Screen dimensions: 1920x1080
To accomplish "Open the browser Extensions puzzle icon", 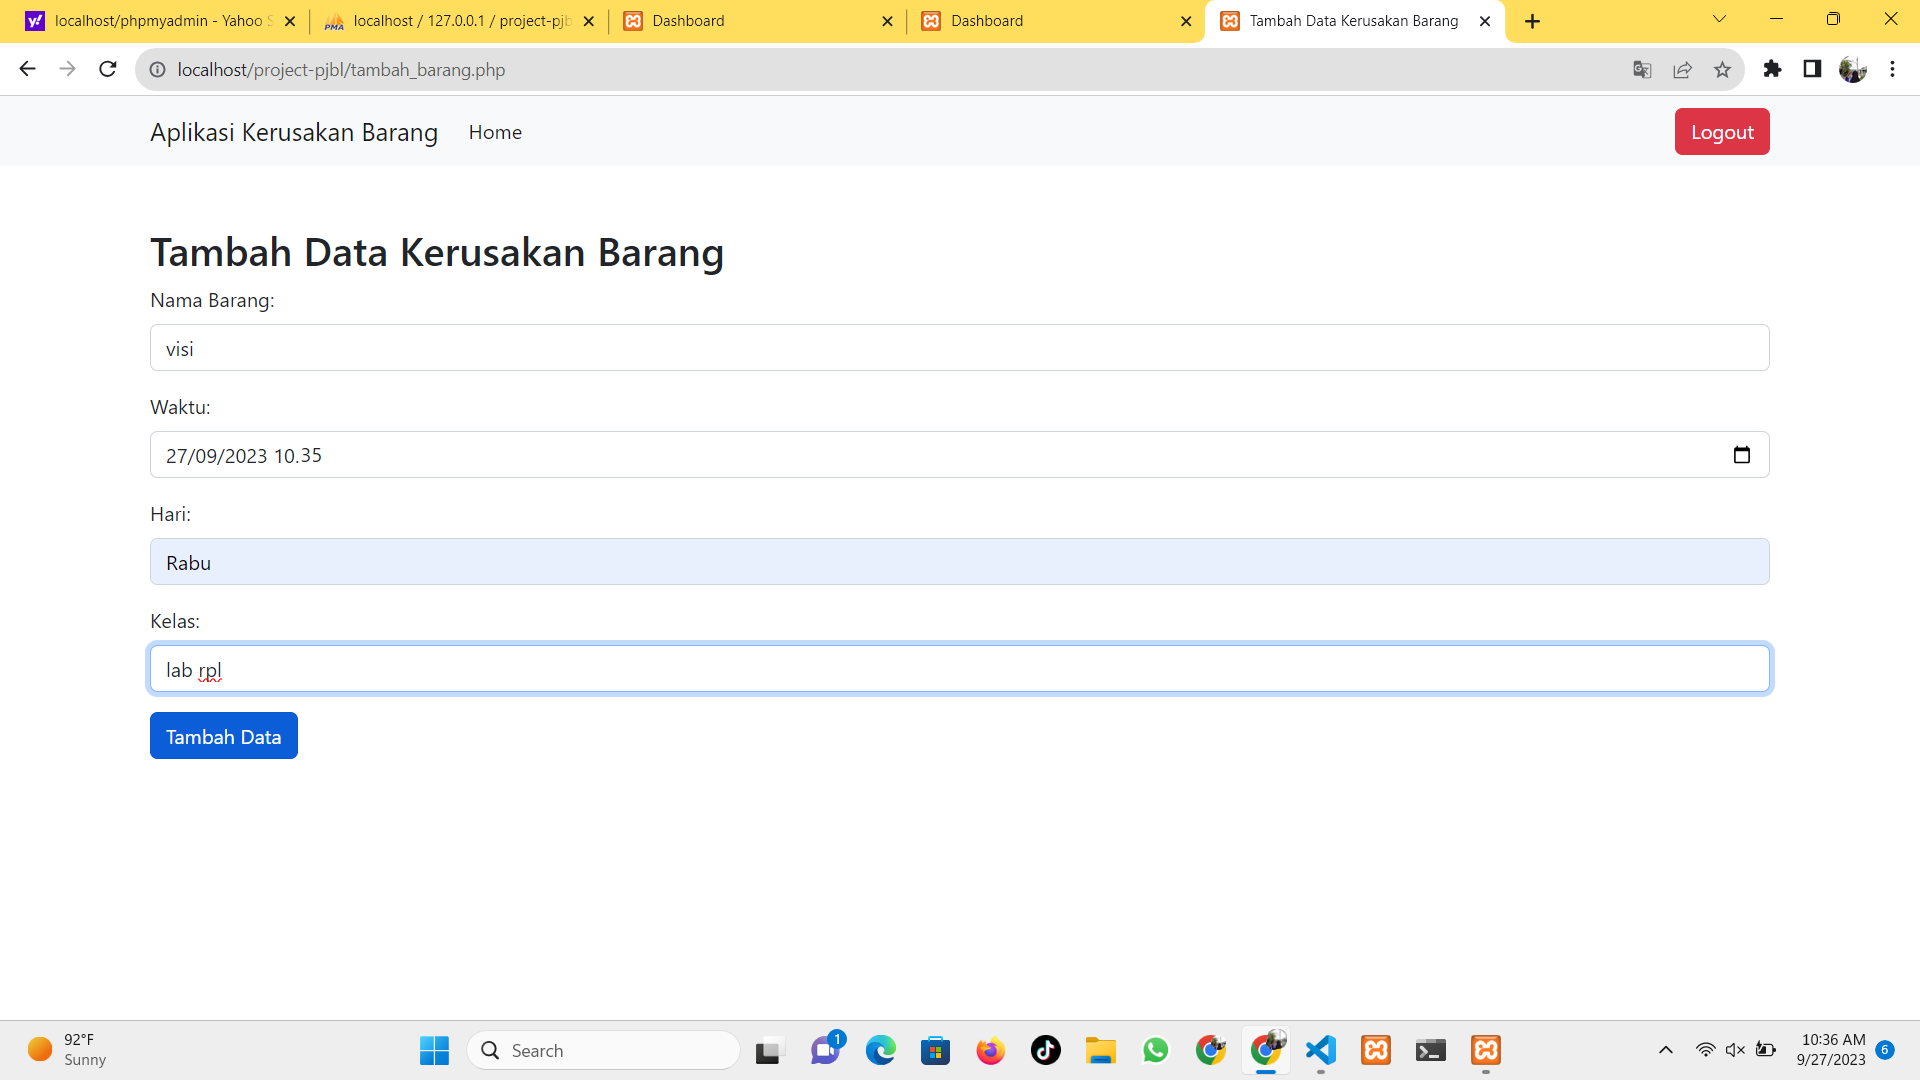I will pos(1772,69).
